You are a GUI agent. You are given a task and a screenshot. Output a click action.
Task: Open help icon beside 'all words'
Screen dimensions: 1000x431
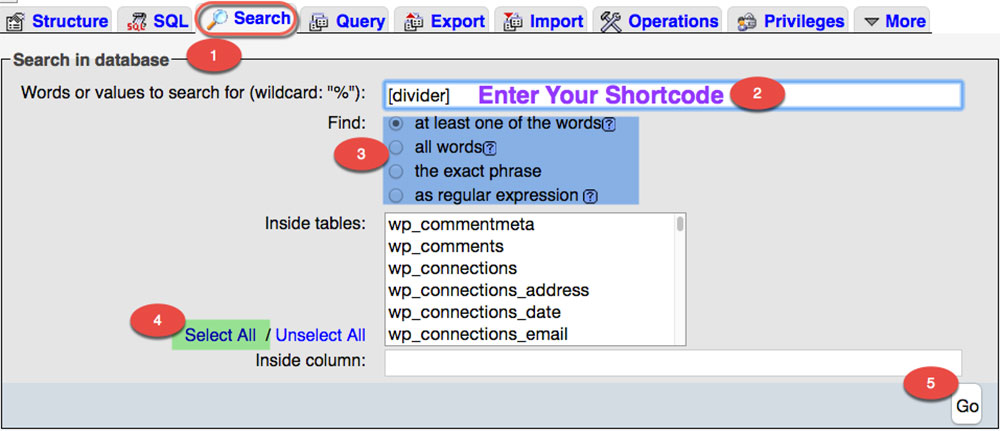490,149
